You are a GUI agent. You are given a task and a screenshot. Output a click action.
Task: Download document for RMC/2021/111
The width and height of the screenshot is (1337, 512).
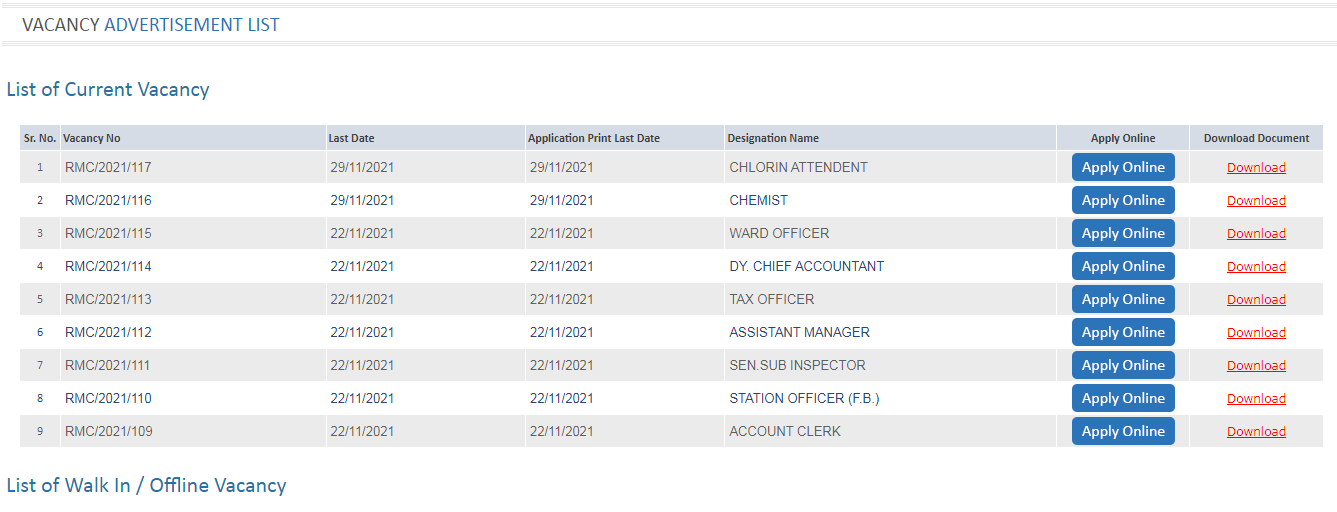pyautogui.click(x=1256, y=366)
